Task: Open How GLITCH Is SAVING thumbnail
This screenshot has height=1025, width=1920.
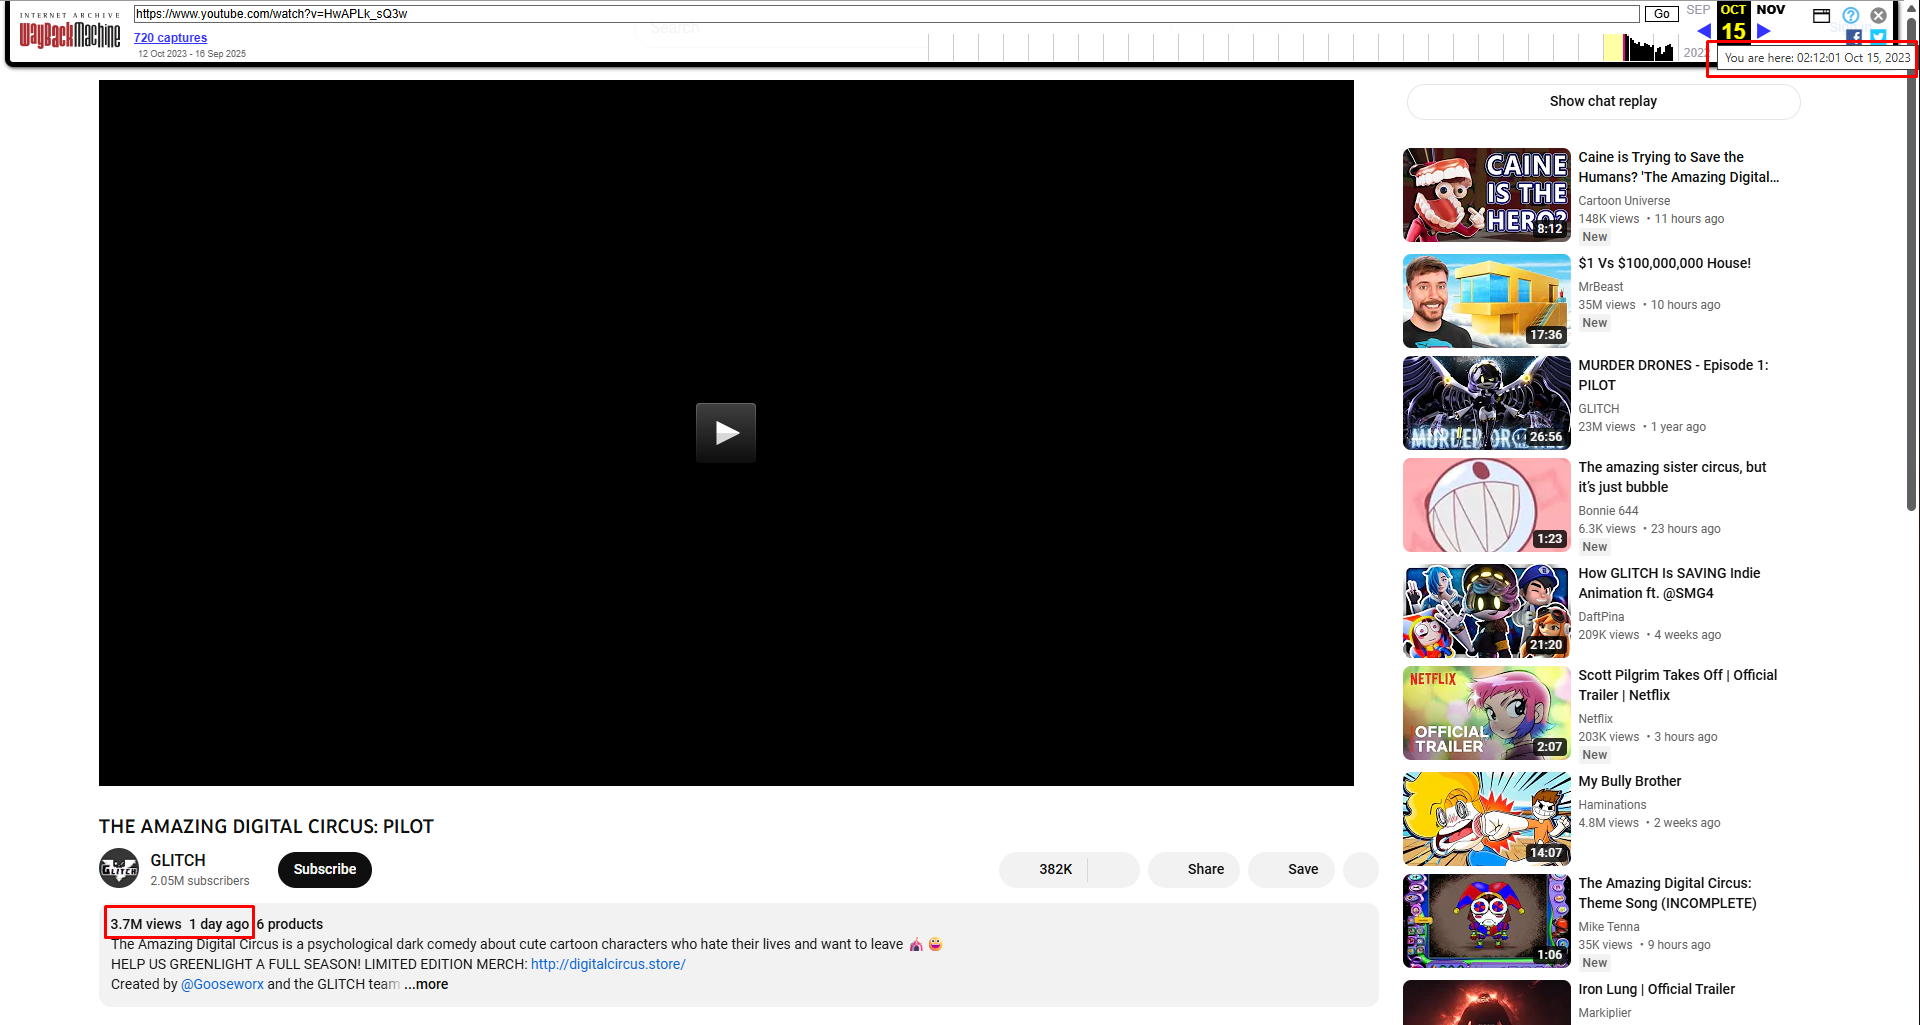Action: click(1487, 611)
